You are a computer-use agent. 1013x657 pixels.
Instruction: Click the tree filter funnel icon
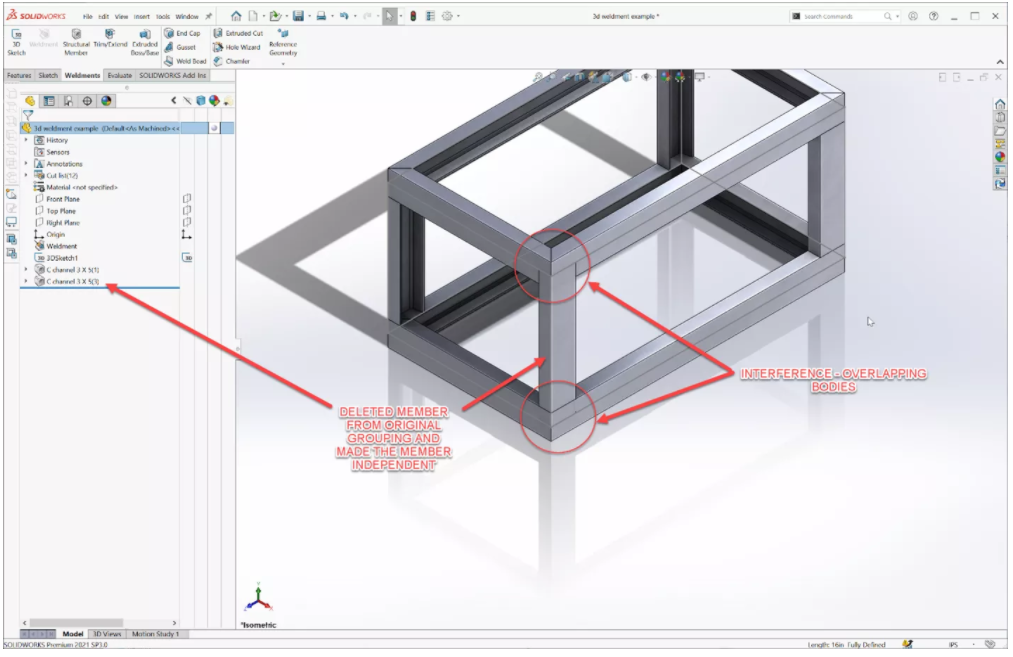click(28, 115)
